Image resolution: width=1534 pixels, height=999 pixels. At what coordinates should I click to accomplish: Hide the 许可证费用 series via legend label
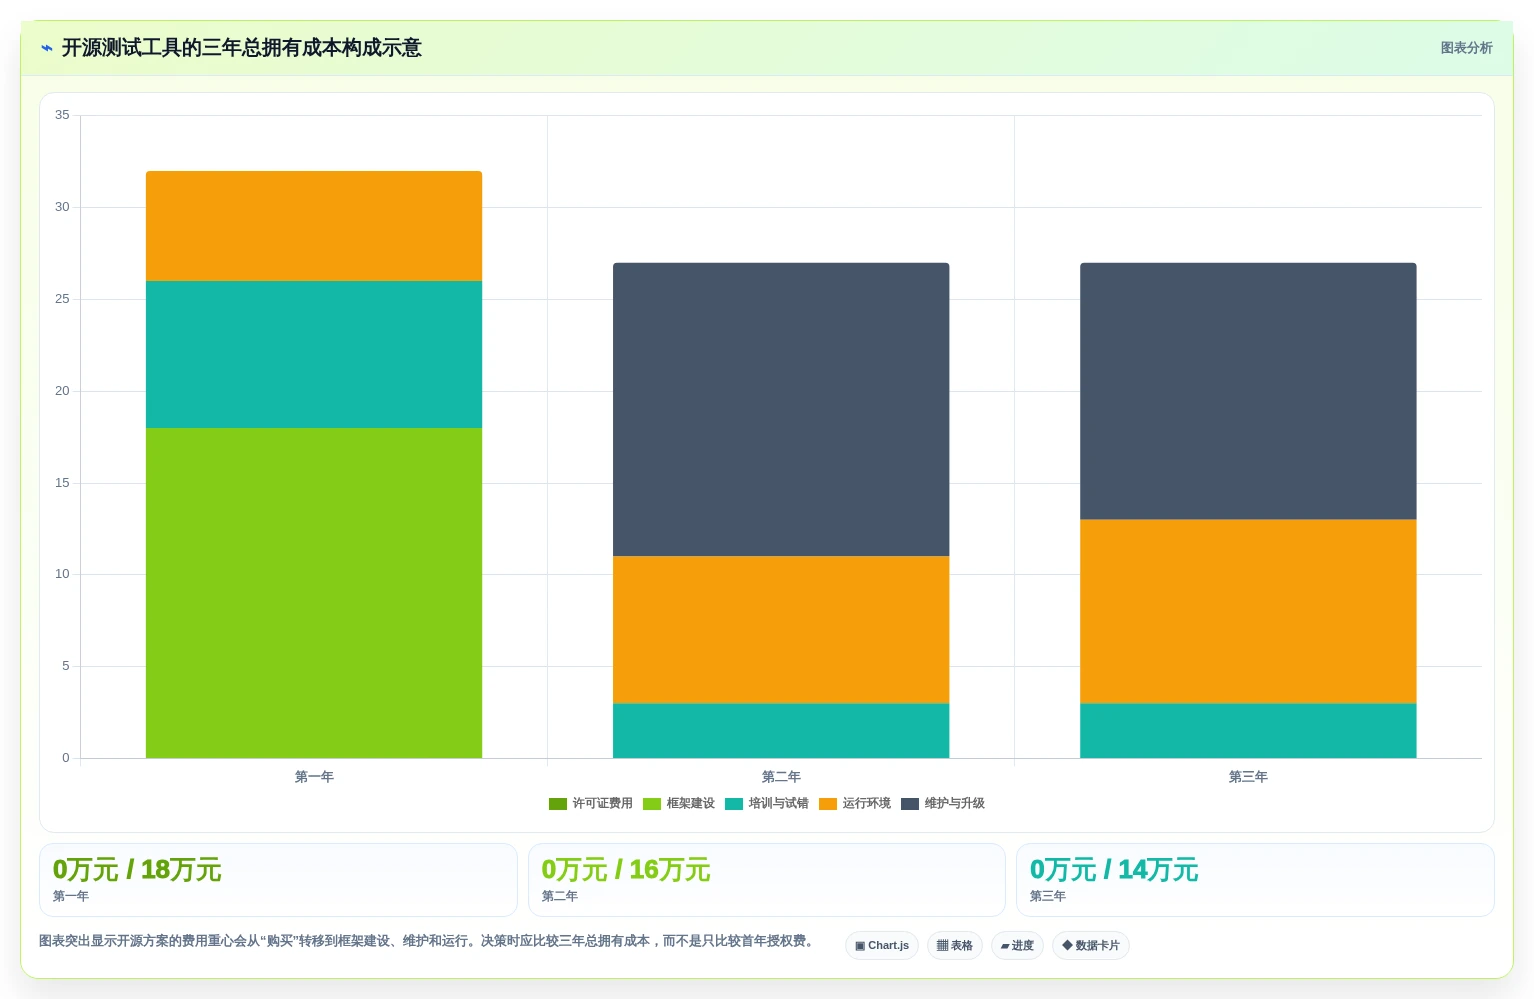coord(602,804)
